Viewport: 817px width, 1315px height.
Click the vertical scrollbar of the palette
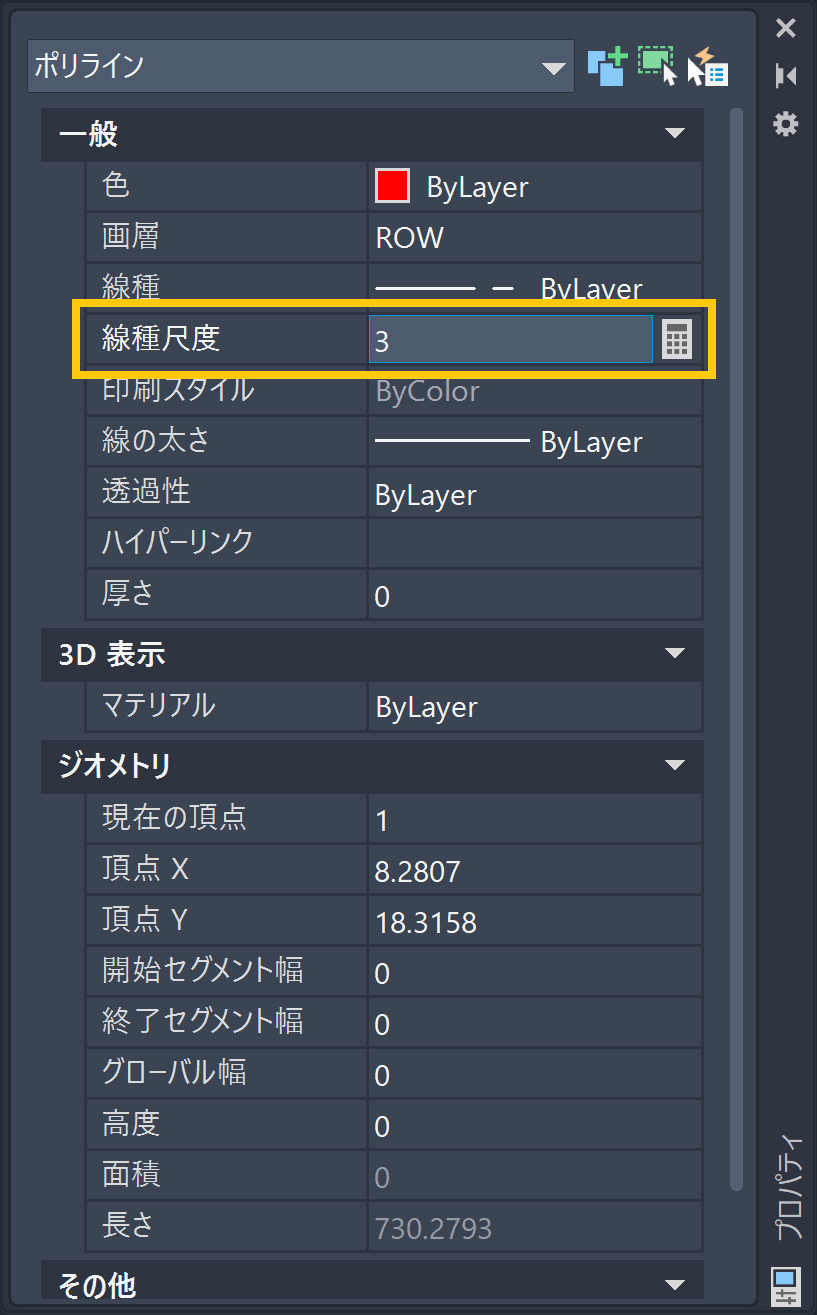[x=737, y=650]
